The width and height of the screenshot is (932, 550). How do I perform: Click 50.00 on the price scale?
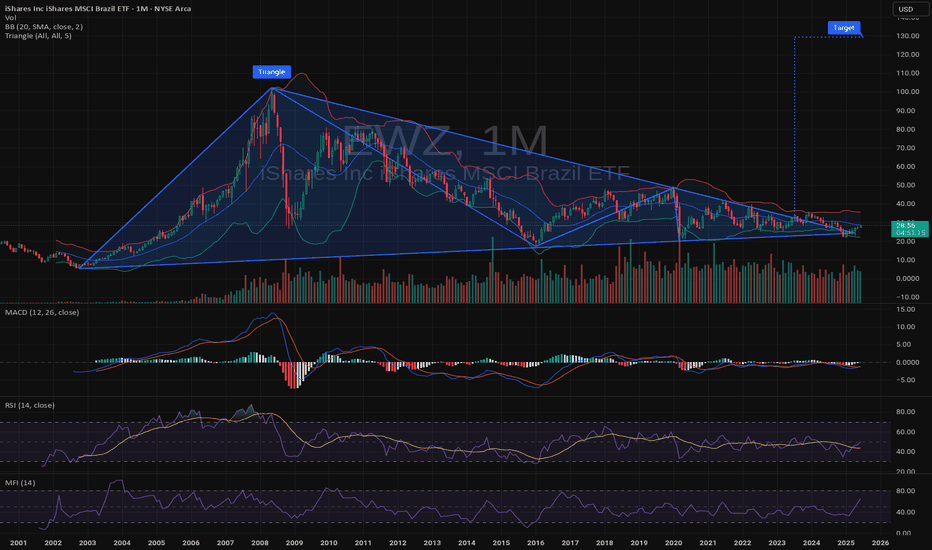click(908, 185)
